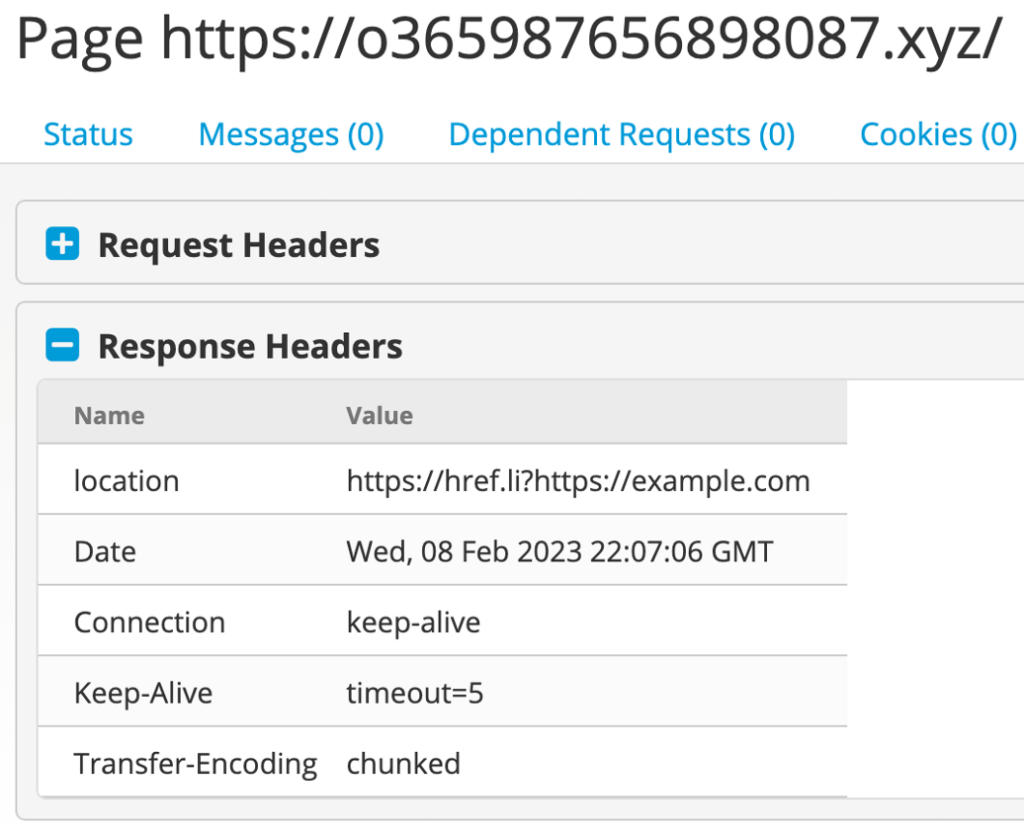Screen dimensions: 1024x835
Task: Click the Date response header row
Action: [440, 551]
